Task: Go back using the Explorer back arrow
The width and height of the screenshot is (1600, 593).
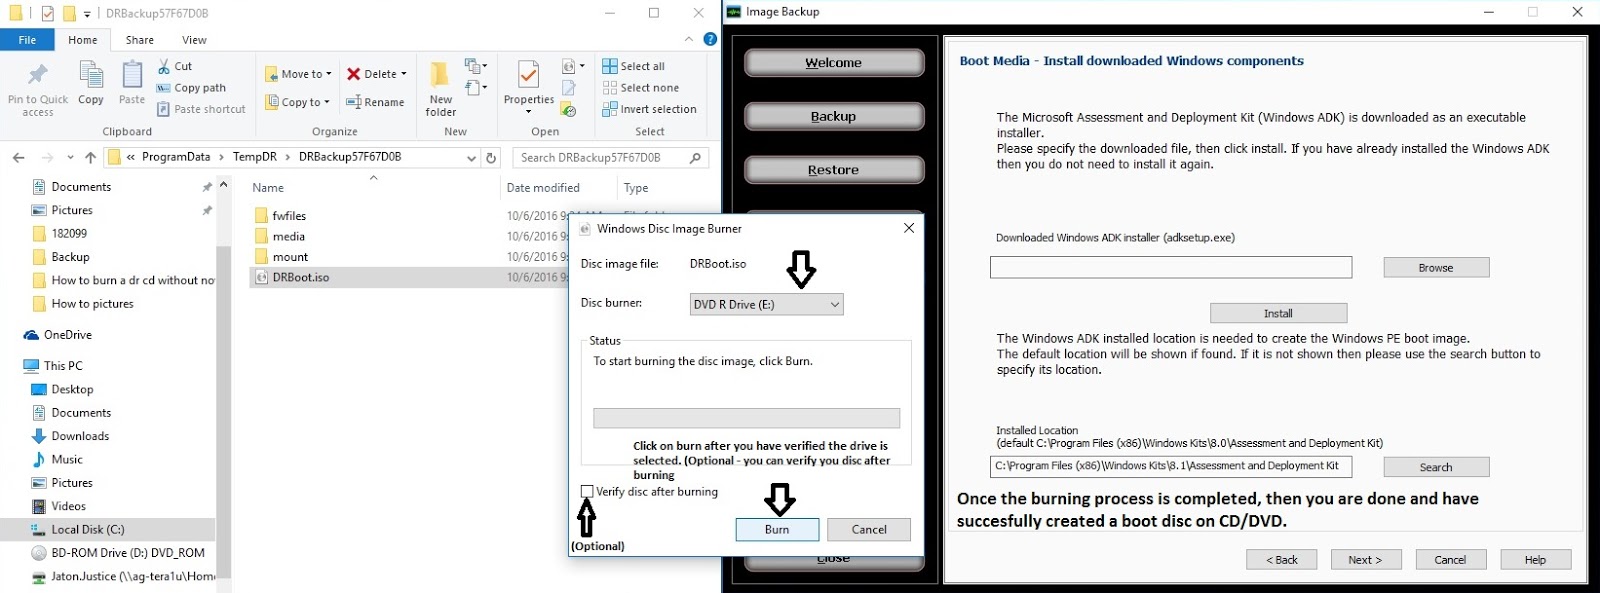Action: point(19,158)
